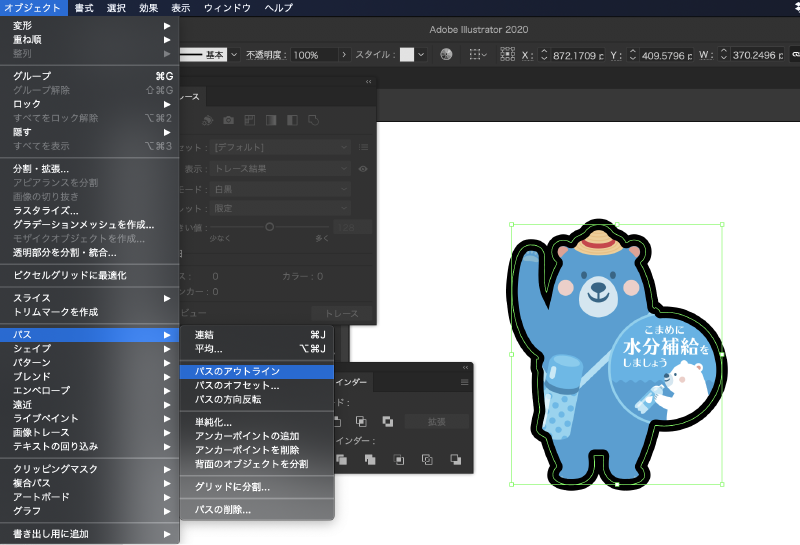The image size is (800, 545).
Task: Open the ヘルプ menu
Action: coord(279,8)
